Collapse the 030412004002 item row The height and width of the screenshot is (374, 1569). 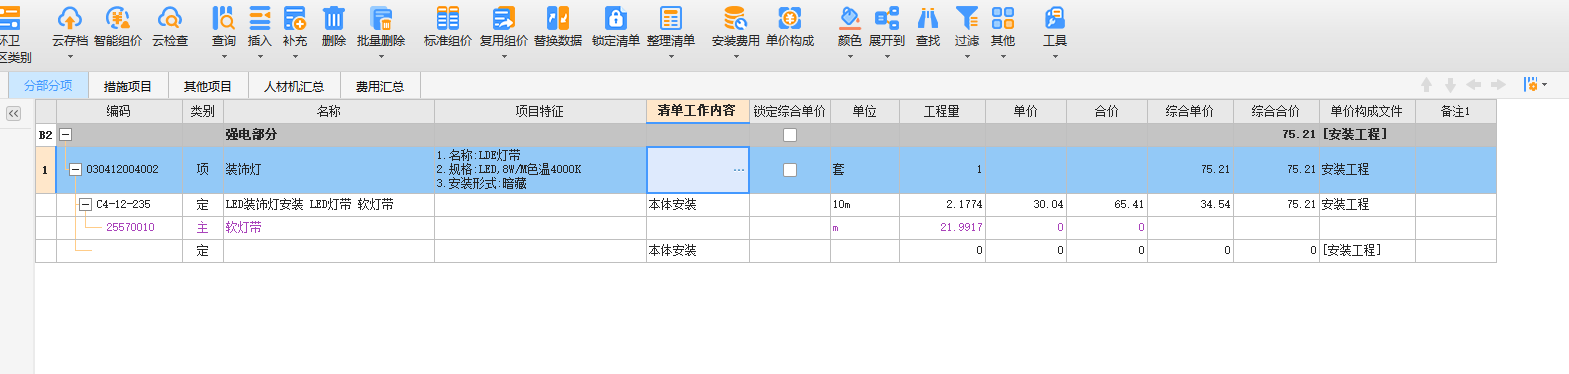(x=75, y=170)
